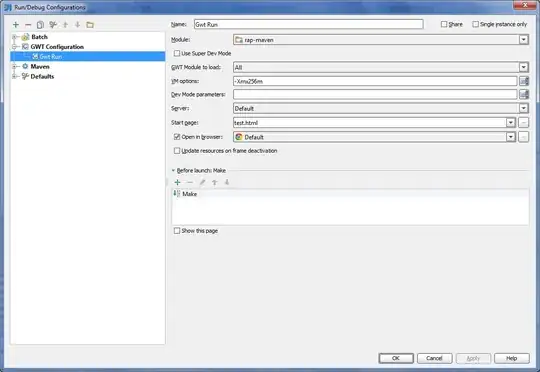Open edit defaults wrench icon
The width and height of the screenshot is (540, 372).
[x=53, y=24]
